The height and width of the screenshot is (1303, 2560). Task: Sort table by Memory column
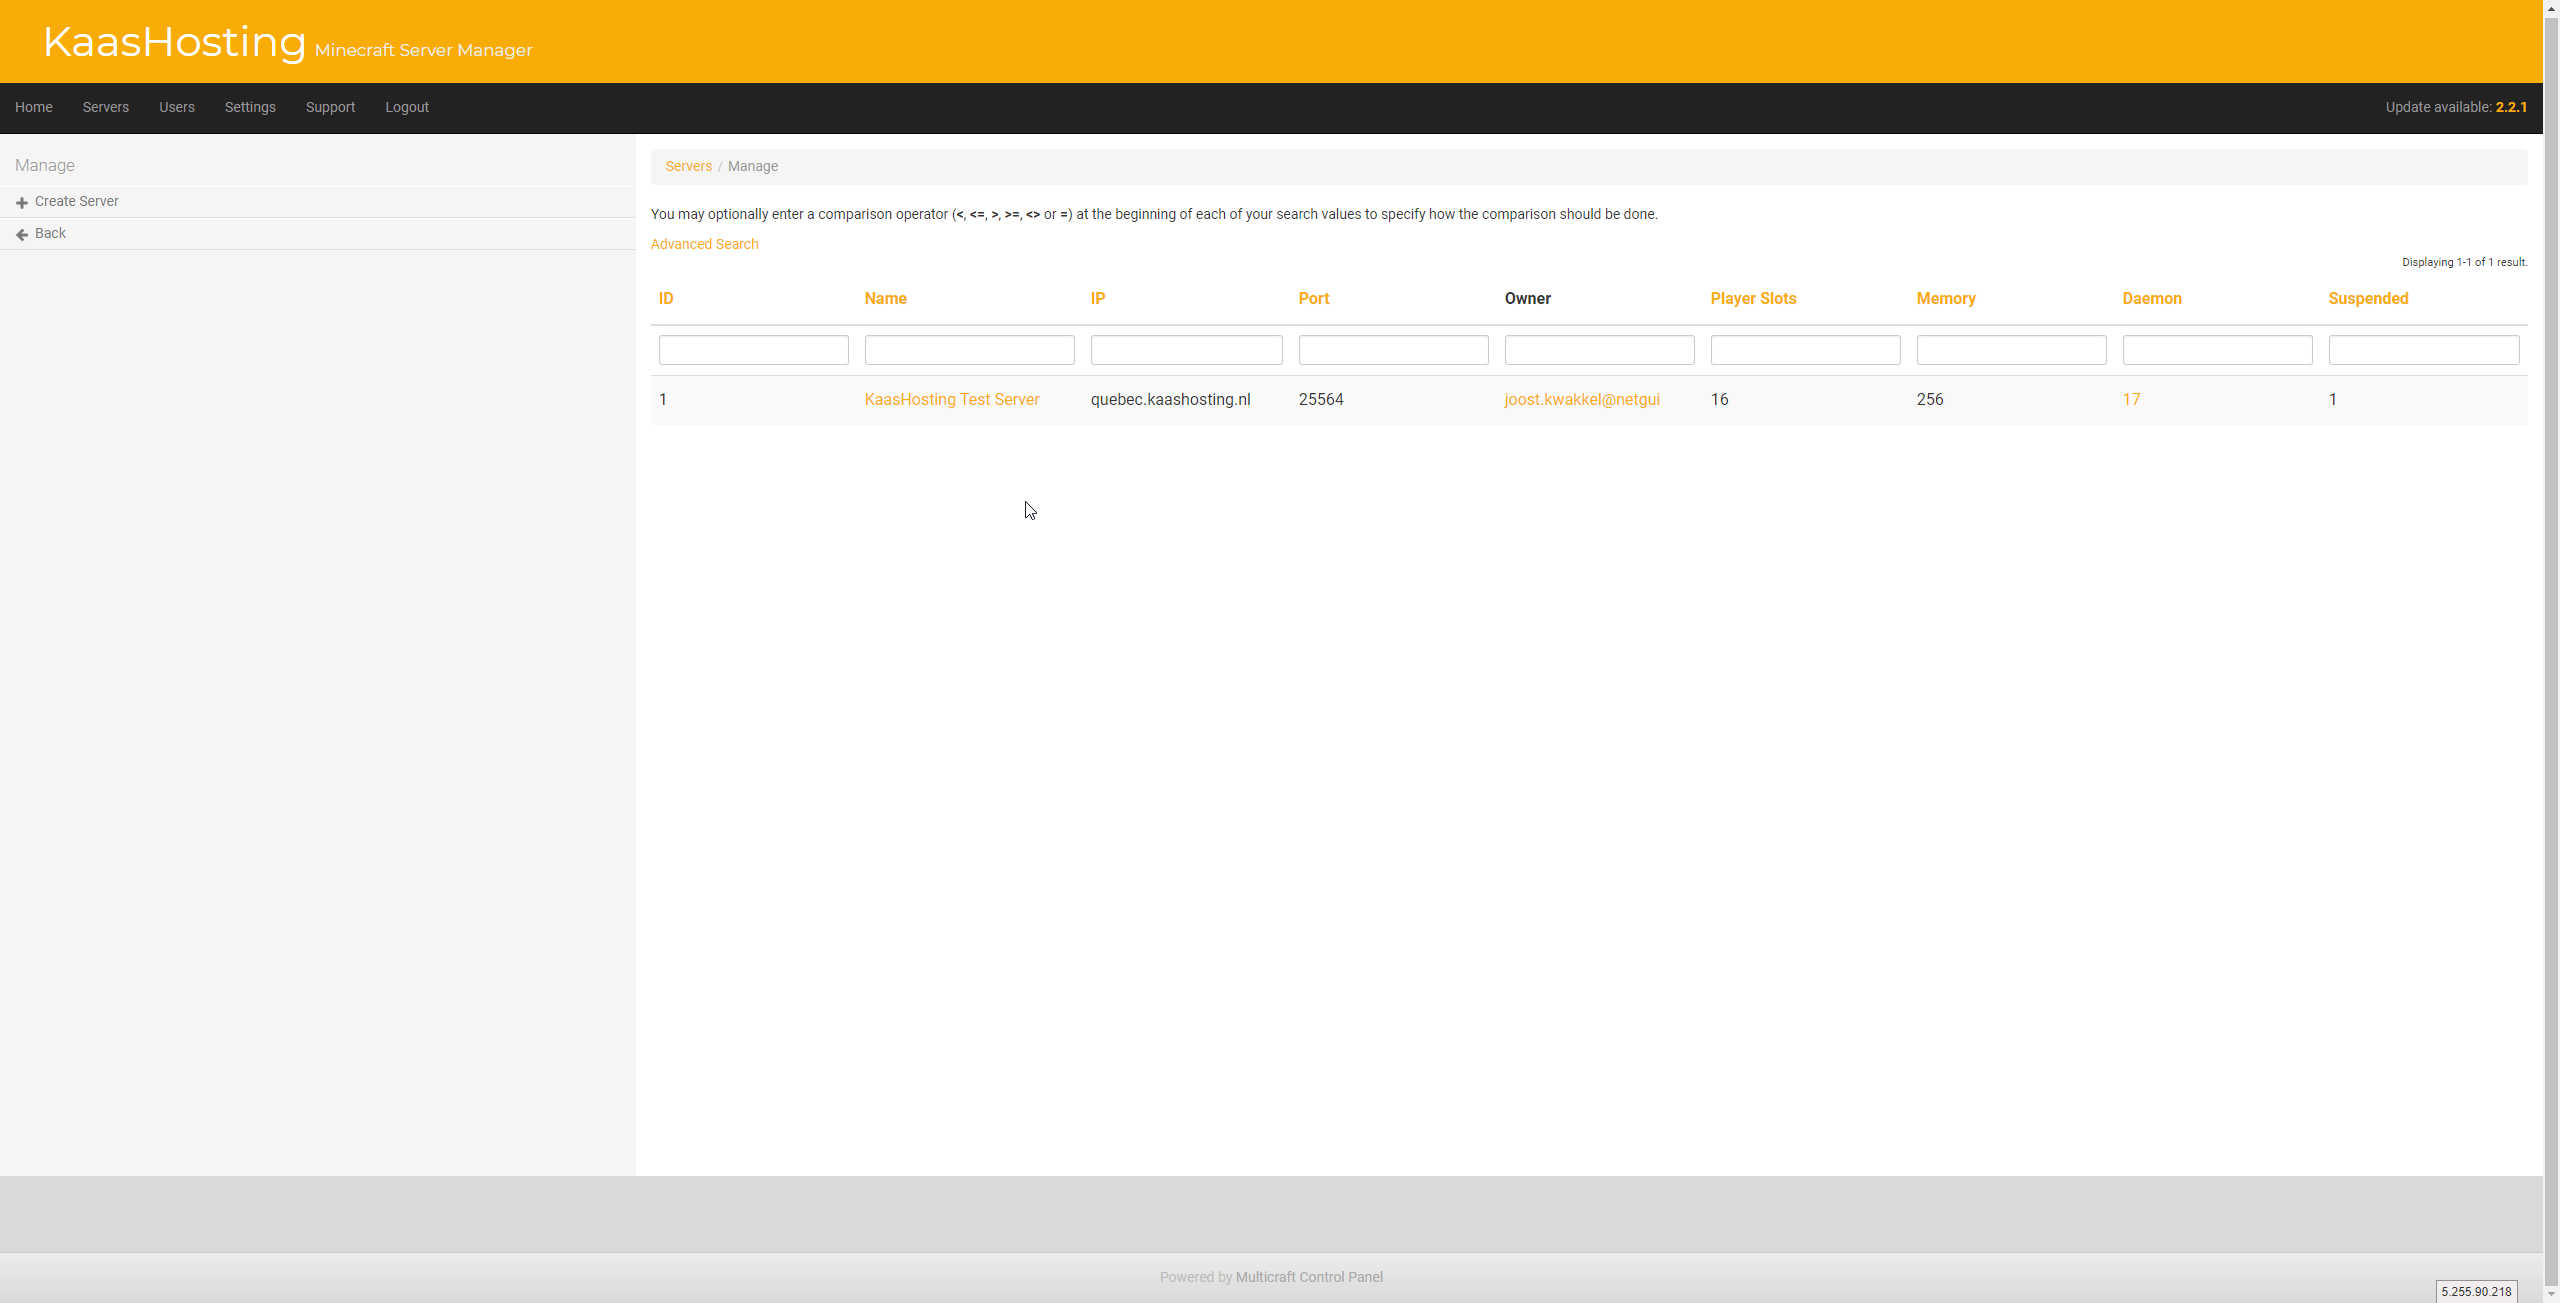pos(1945,298)
